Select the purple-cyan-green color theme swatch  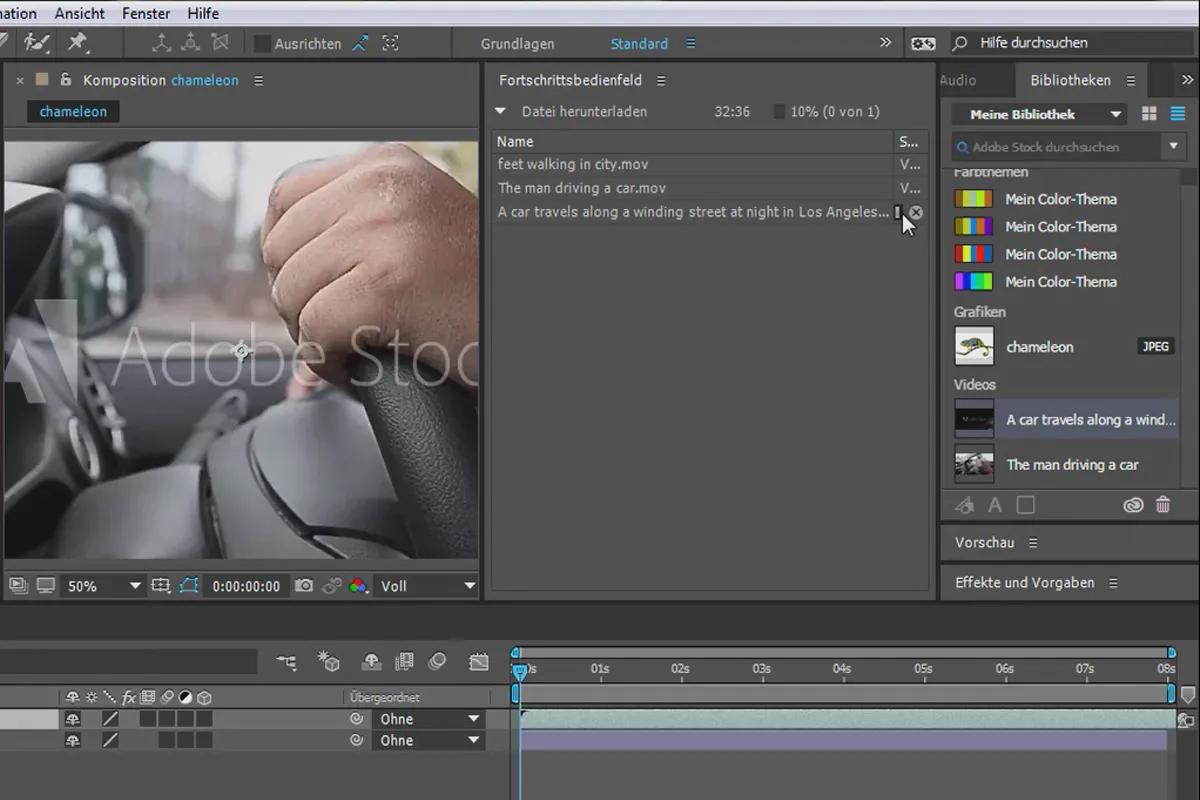(x=973, y=282)
